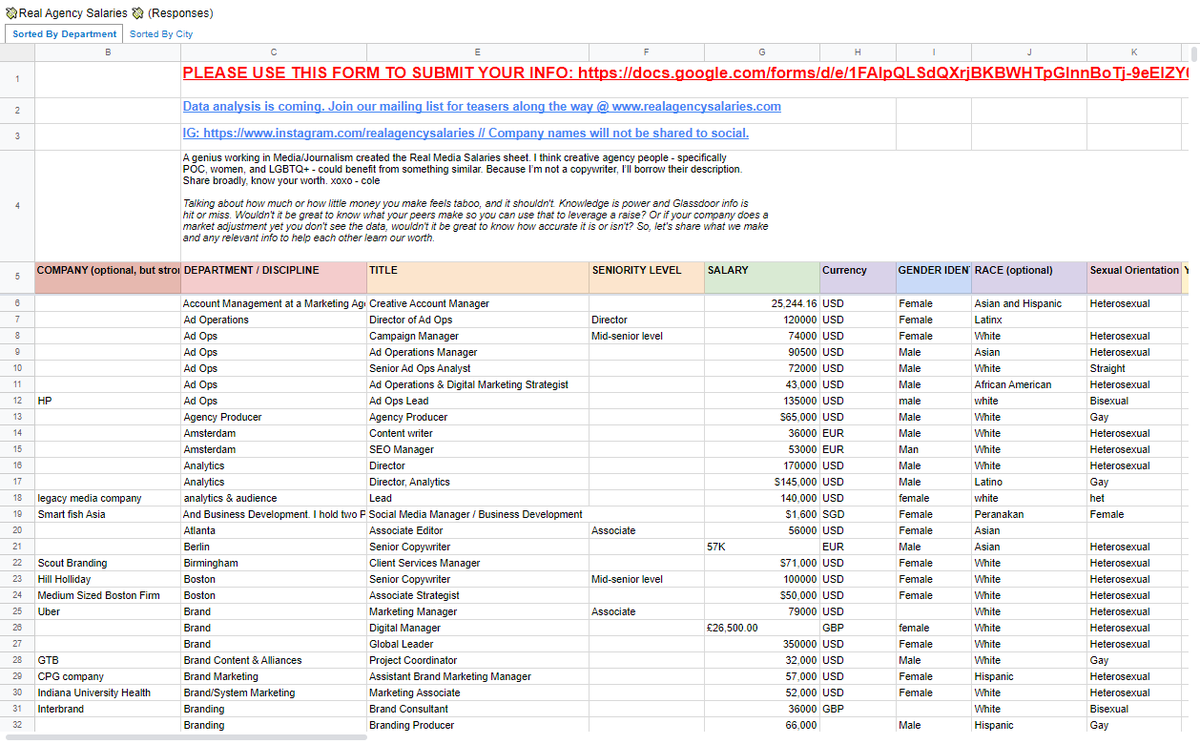This screenshot has width=1200, height=744.
Task: Select row 12 by clicking its row number
Action: (17, 400)
